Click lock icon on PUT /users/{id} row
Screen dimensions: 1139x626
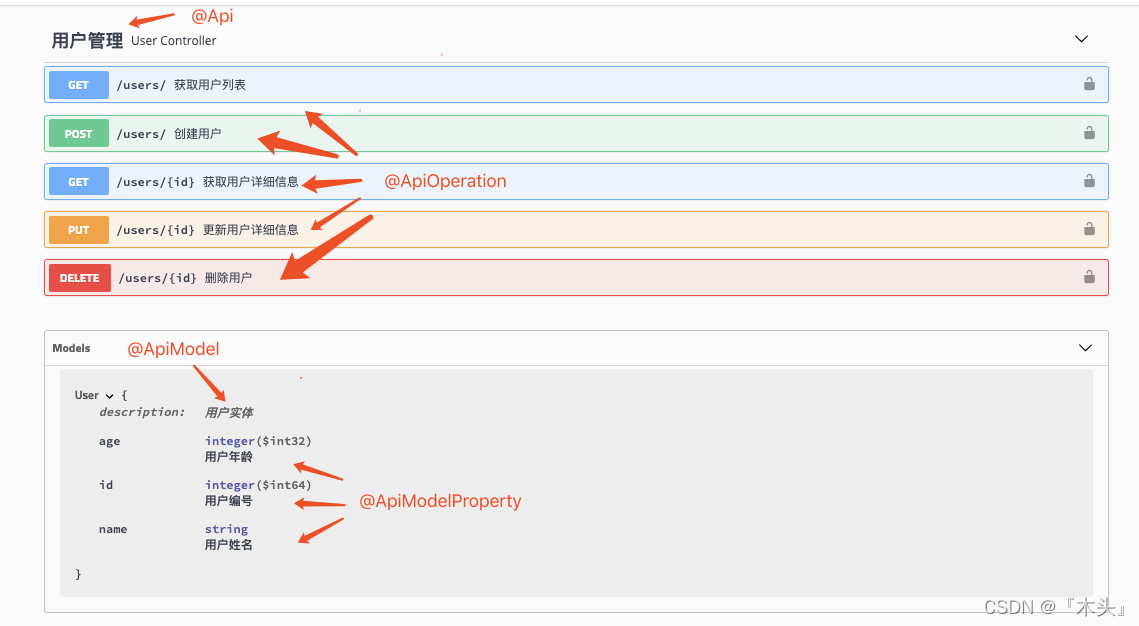pyautogui.click(x=1089, y=229)
